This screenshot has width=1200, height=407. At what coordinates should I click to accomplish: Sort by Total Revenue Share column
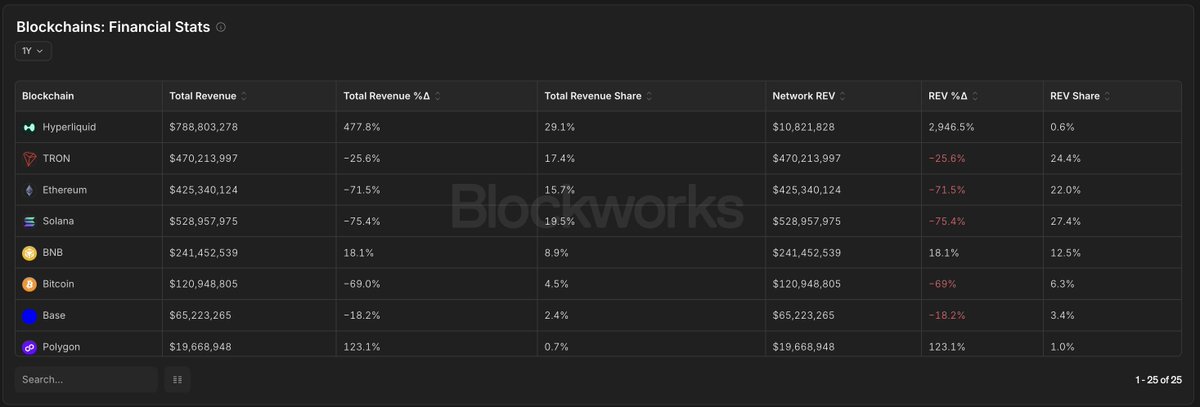click(x=651, y=96)
